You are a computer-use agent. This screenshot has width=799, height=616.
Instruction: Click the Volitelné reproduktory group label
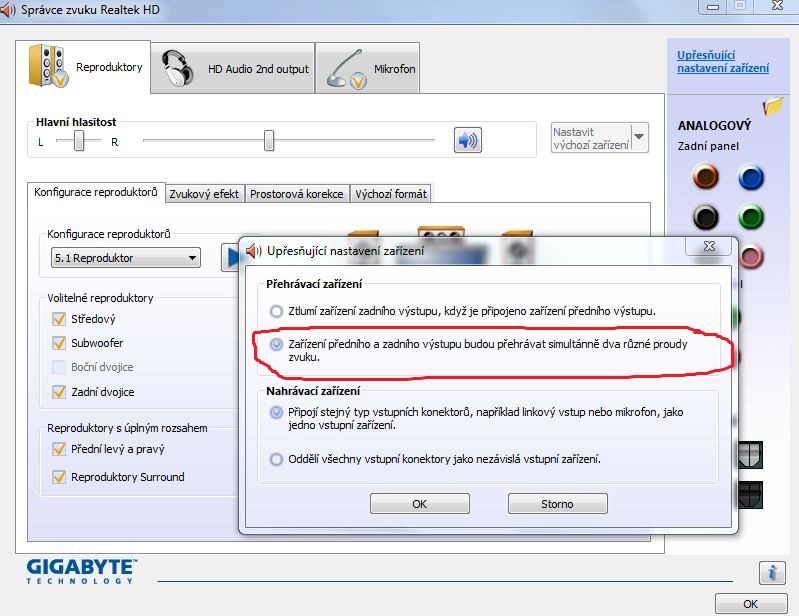pyautogui.click(x=100, y=298)
